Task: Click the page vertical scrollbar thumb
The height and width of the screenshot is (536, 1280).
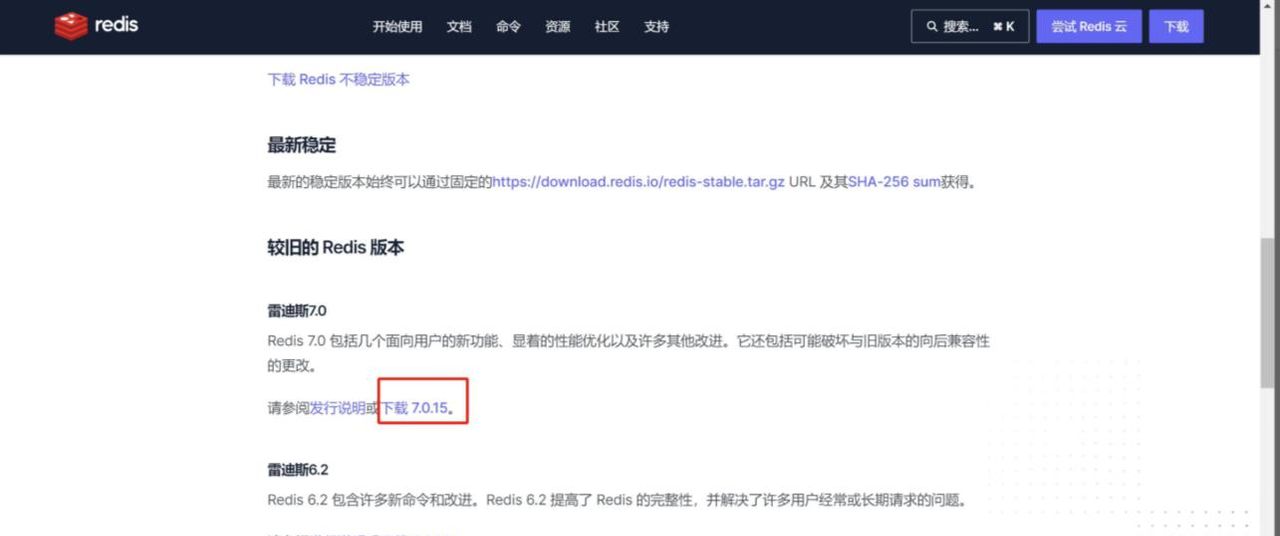Action: (1268, 312)
